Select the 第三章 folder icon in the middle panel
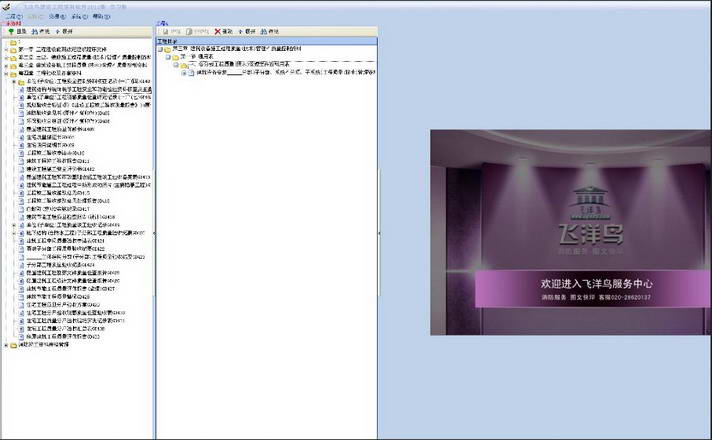Screen dimensions: 712x440 (x=168, y=49)
